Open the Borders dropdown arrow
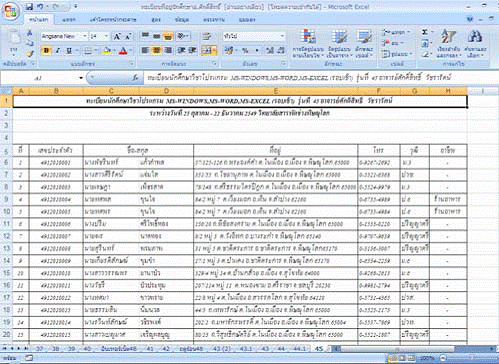The height and width of the screenshot is (364, 499). tap(96, 51)
